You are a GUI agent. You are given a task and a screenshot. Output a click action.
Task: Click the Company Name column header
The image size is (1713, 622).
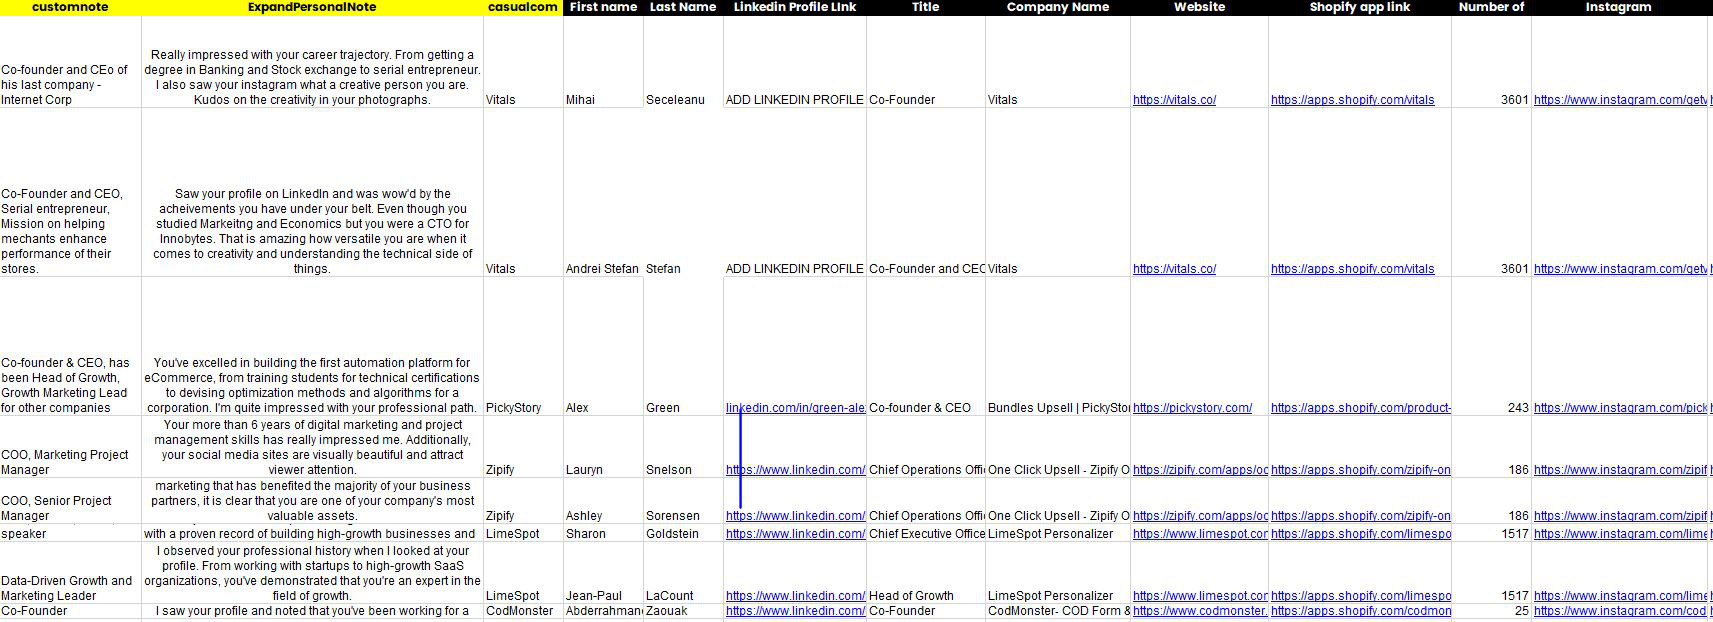(1058, 7)
